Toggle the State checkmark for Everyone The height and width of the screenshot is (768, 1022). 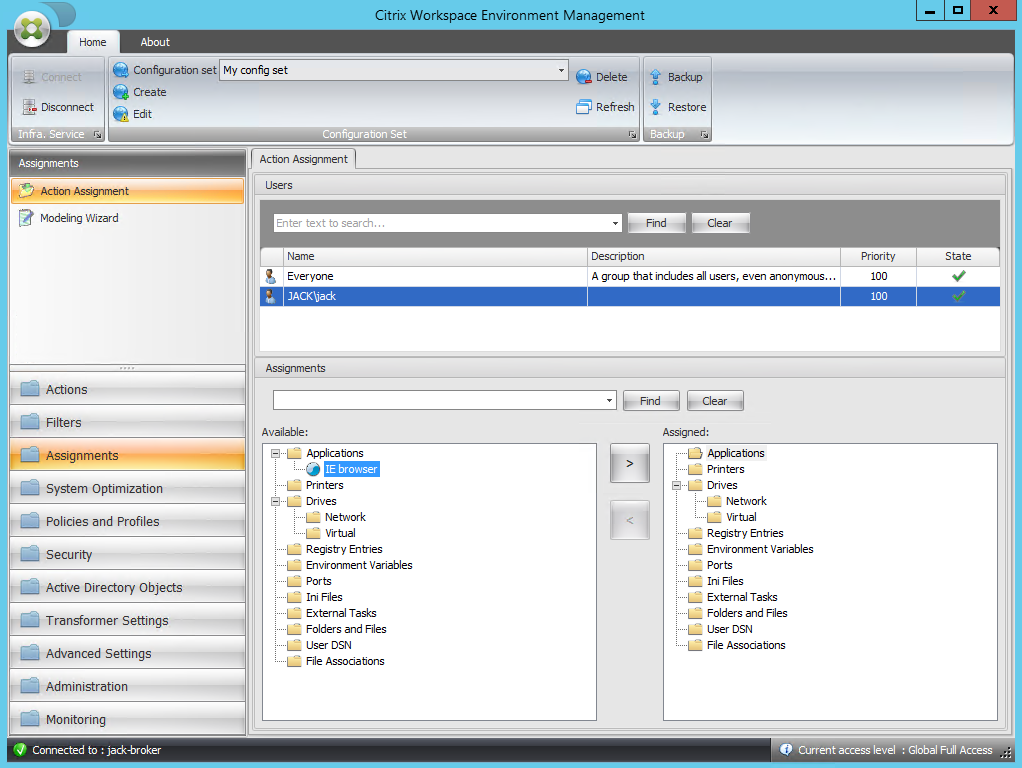tap(956, 275)
